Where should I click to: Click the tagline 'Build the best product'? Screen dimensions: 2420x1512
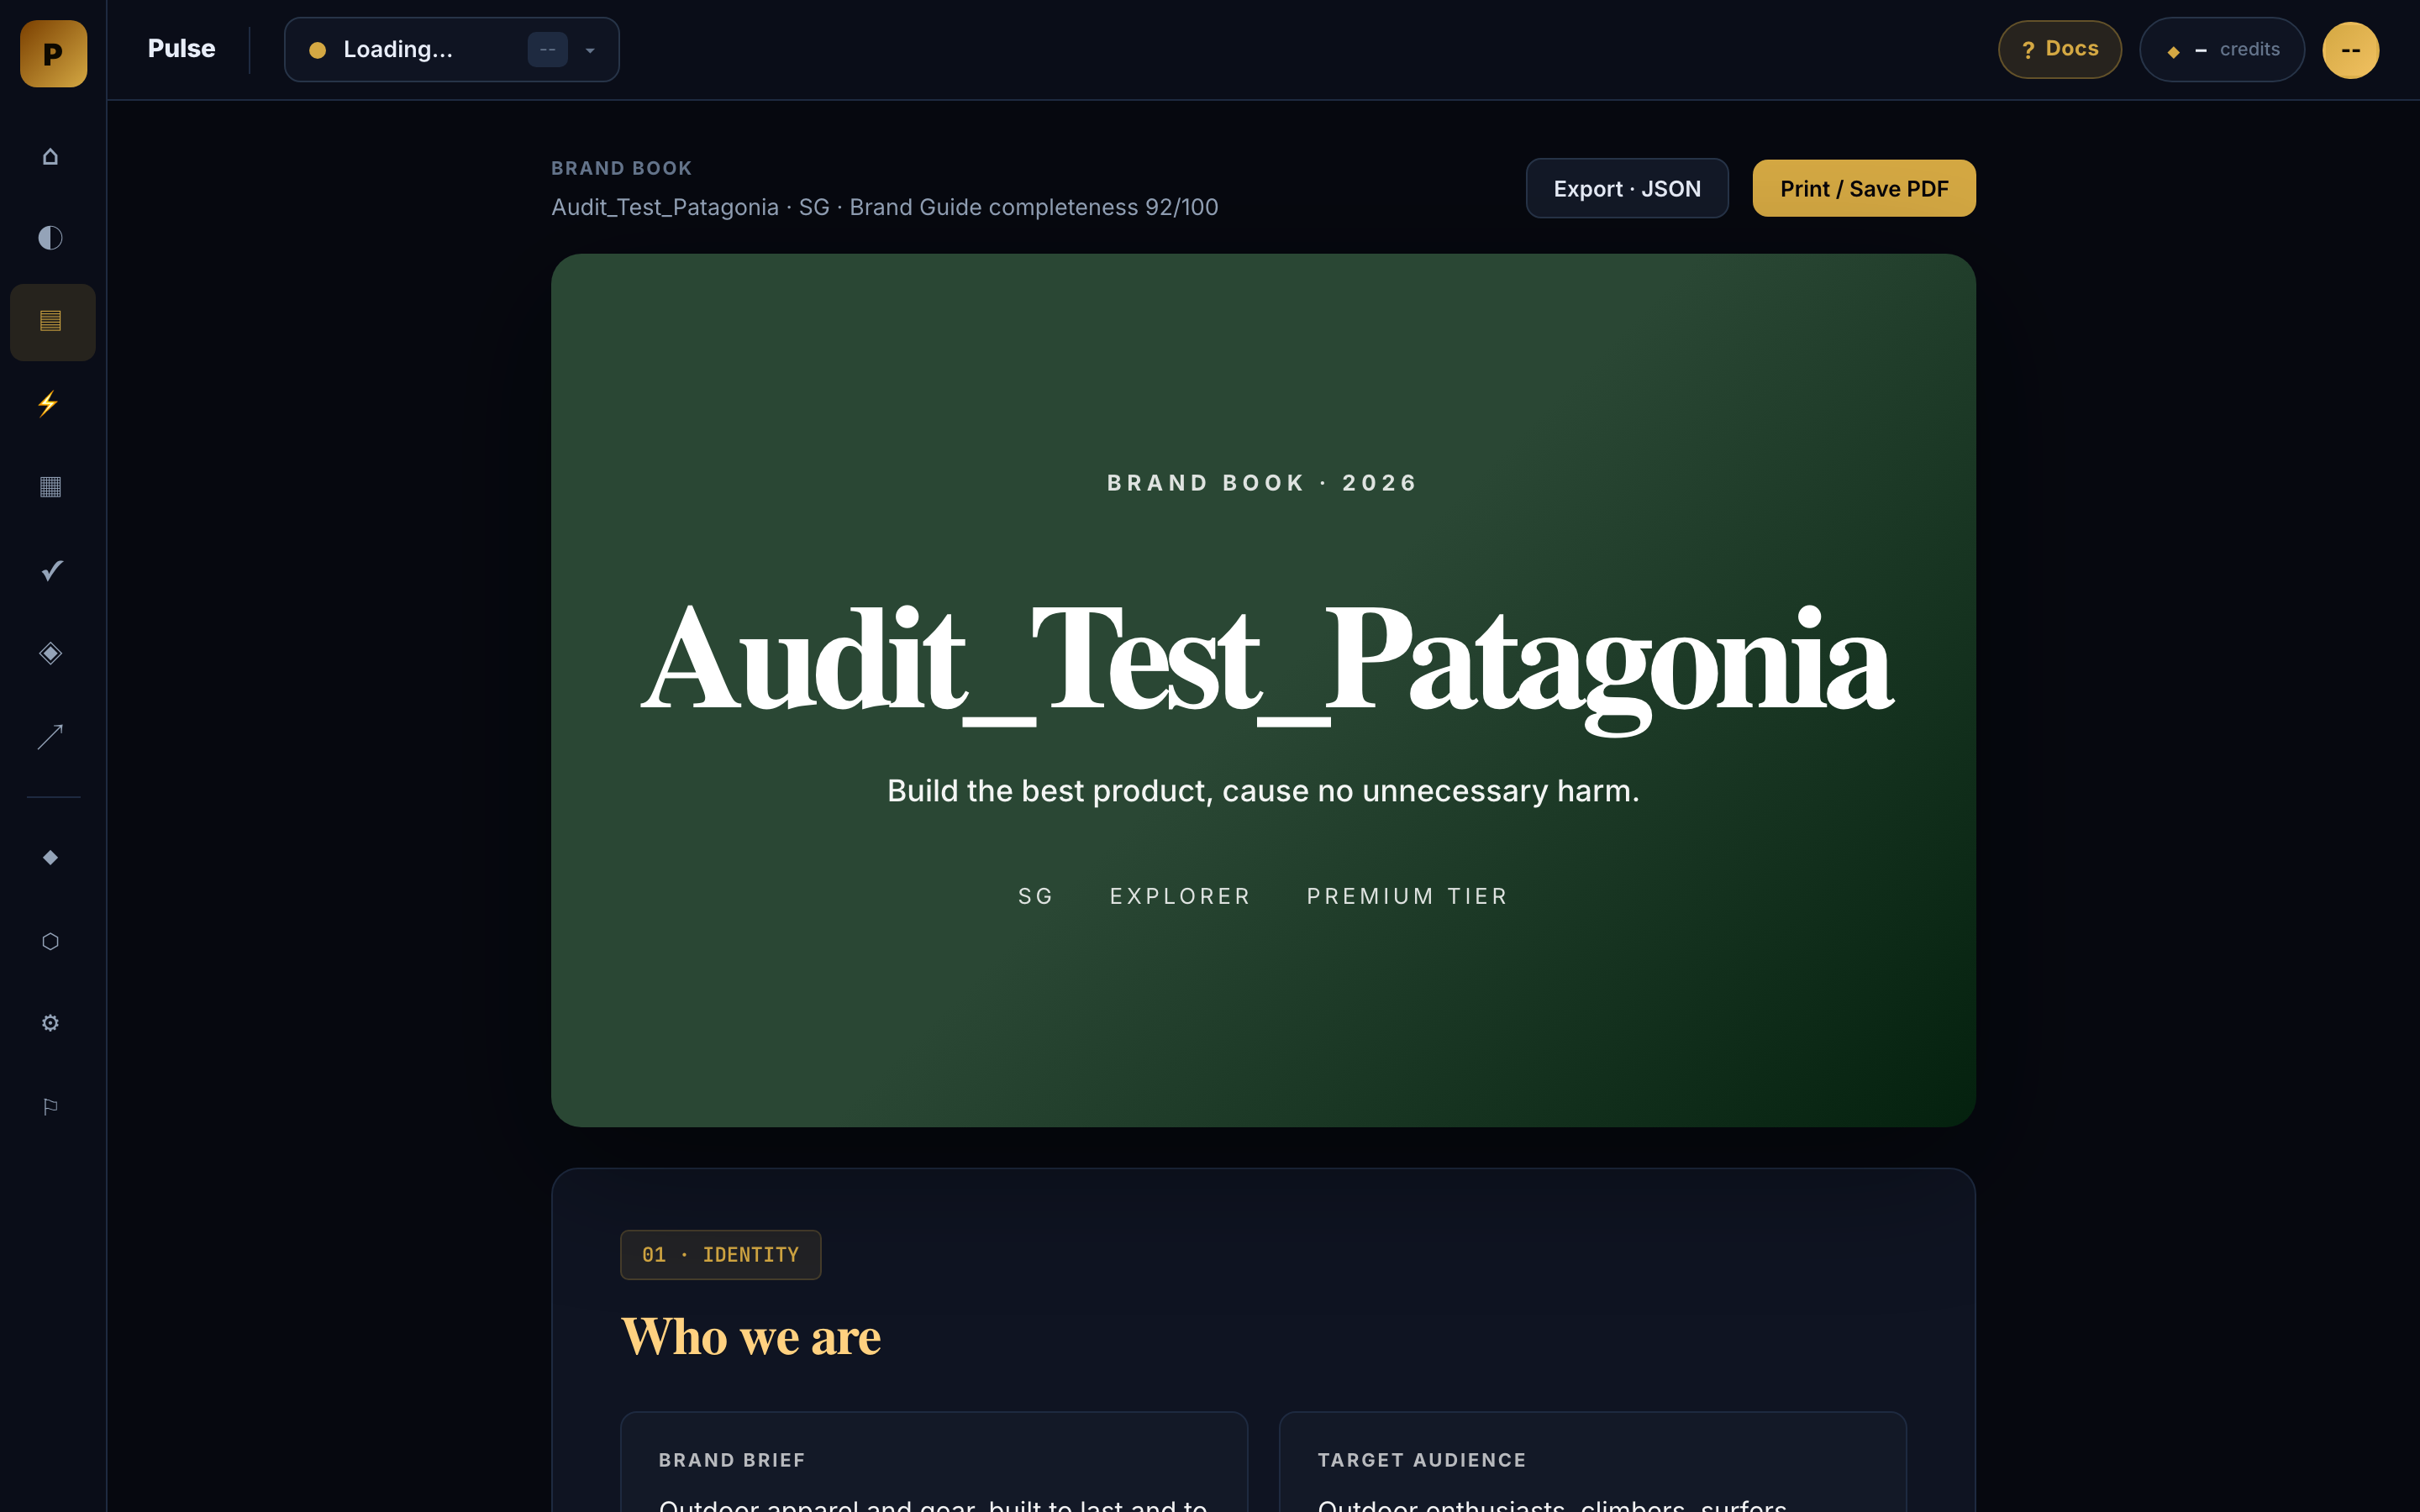[1263, 791]
